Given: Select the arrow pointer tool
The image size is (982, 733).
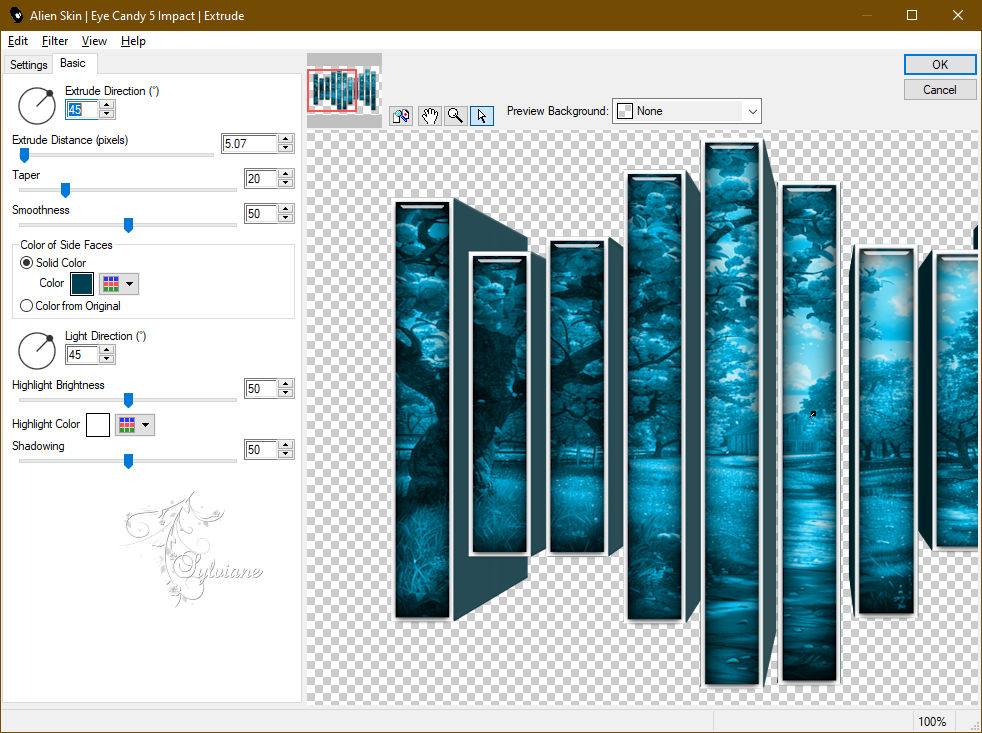Looking at the screenshot, I should pos(482,116).
